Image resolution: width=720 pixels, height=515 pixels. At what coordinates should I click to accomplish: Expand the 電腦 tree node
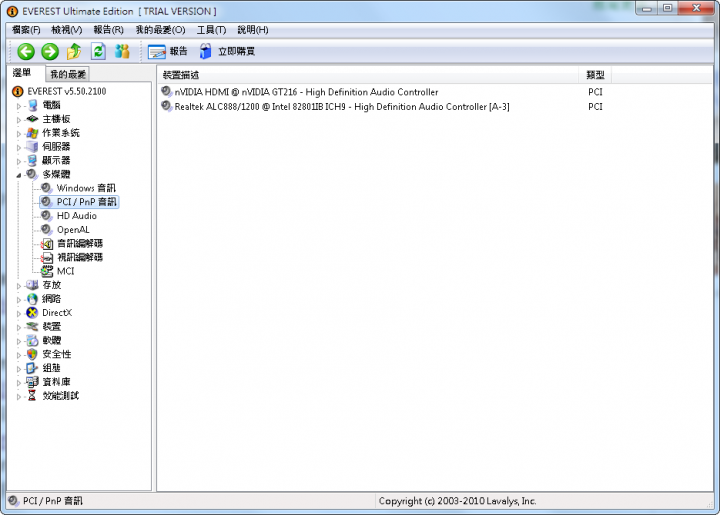[19, 106]
